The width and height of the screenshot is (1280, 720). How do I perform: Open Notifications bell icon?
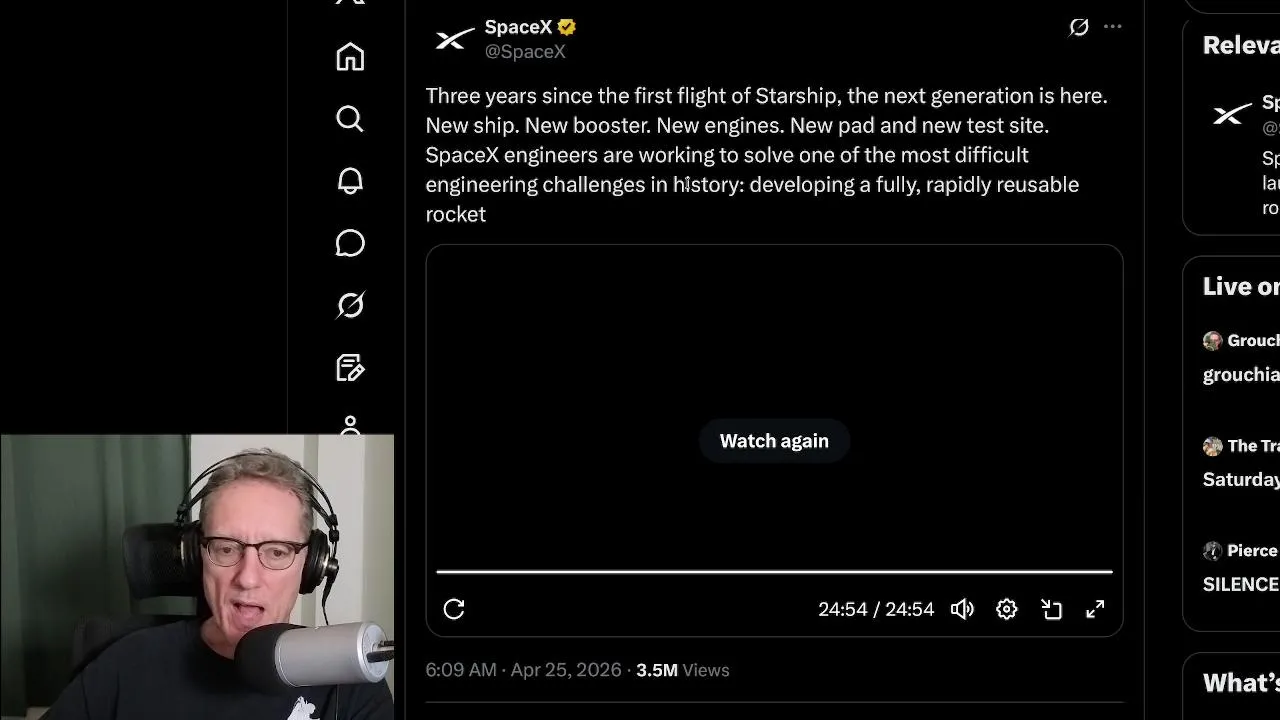tap(350, 181)
